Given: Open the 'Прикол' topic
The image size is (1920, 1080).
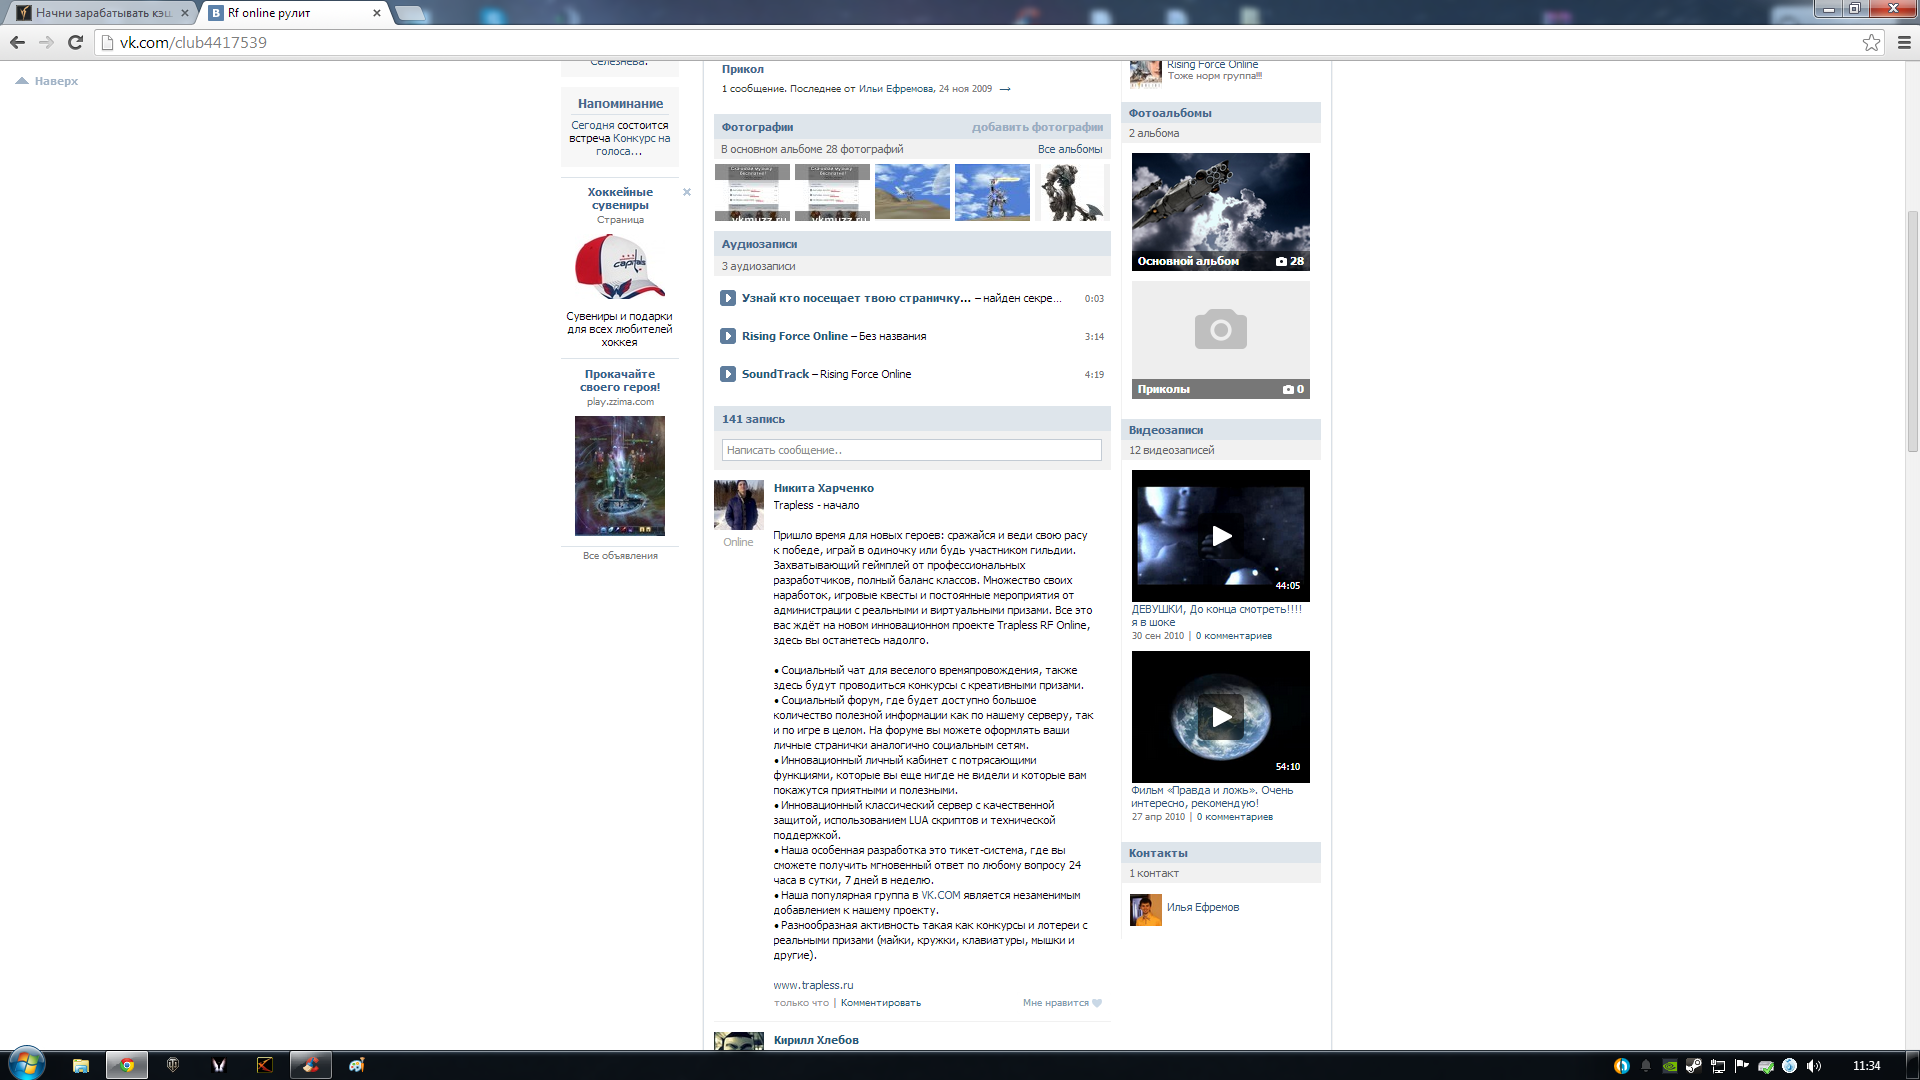Looking at the screenshot, I should 742,69.
